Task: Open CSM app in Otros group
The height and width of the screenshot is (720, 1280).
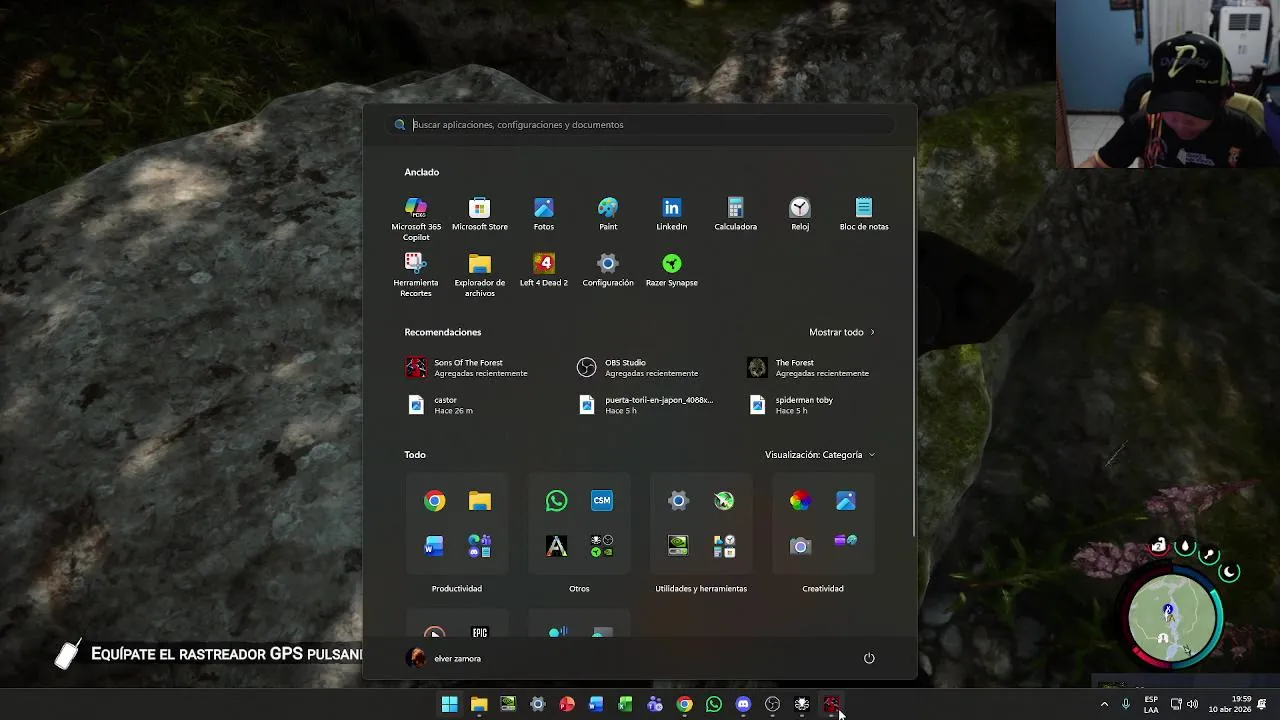Action: 602,501
